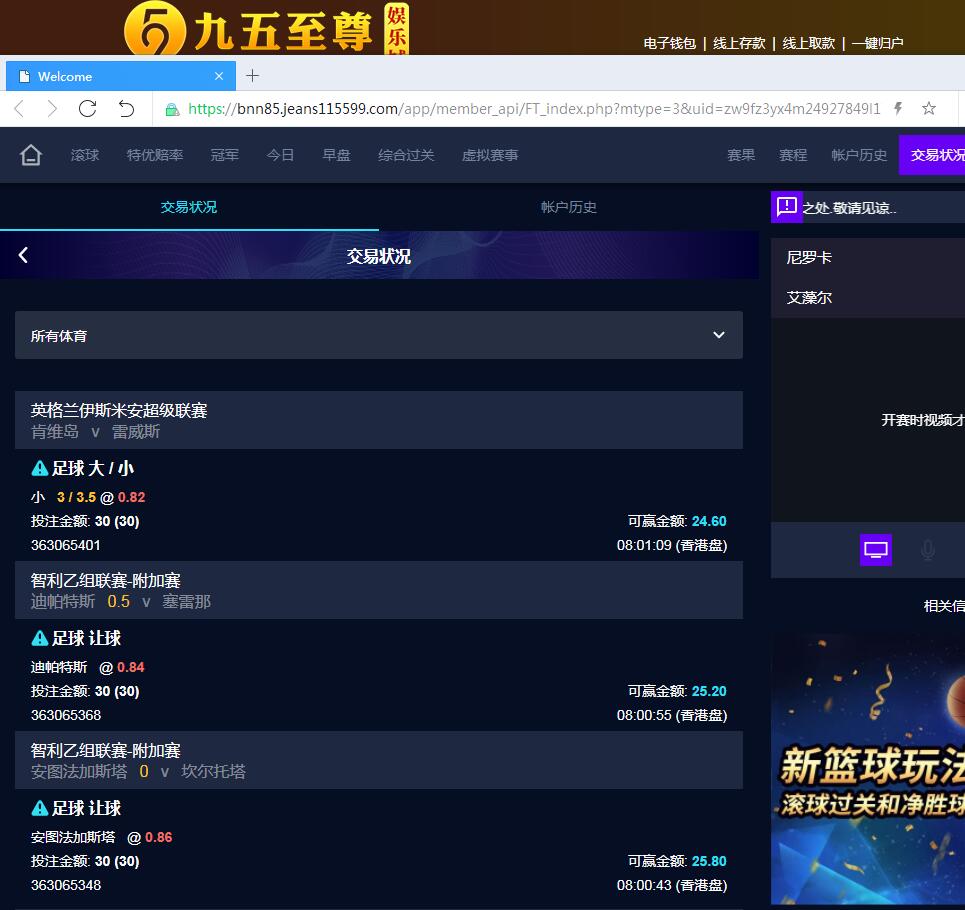This screenshot has height=910, width=965.
Task: Click the back arrow beside 交易状况 header
Action: pyautogui.click(x=23, y=255)
